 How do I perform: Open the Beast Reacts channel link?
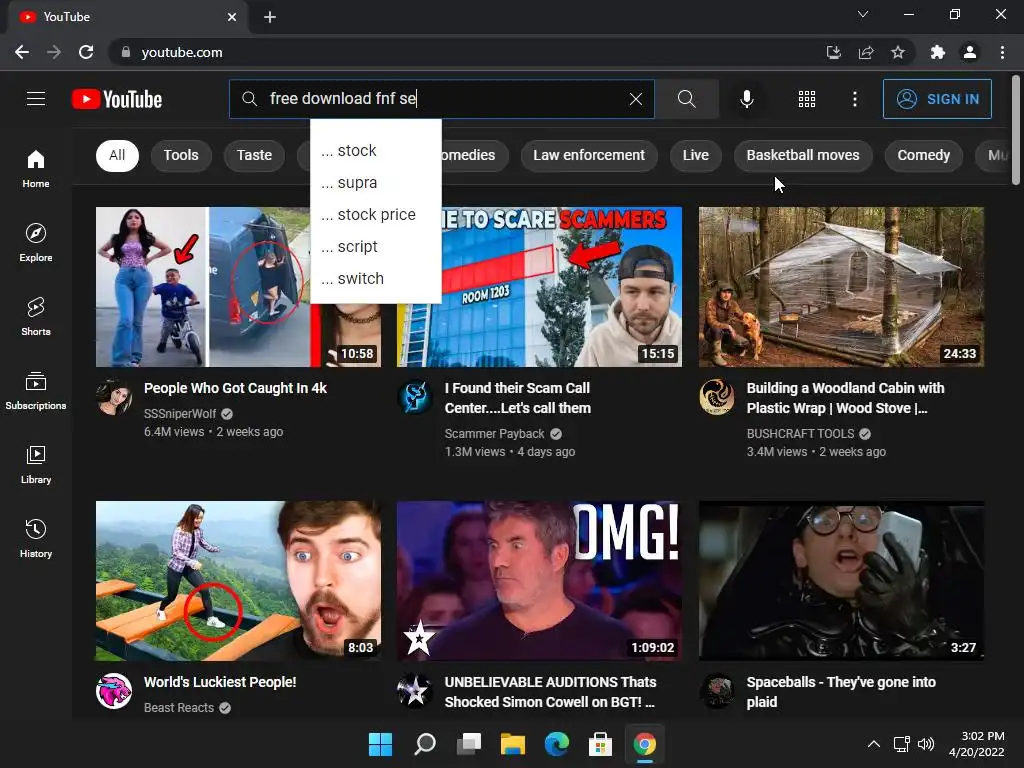179,708
